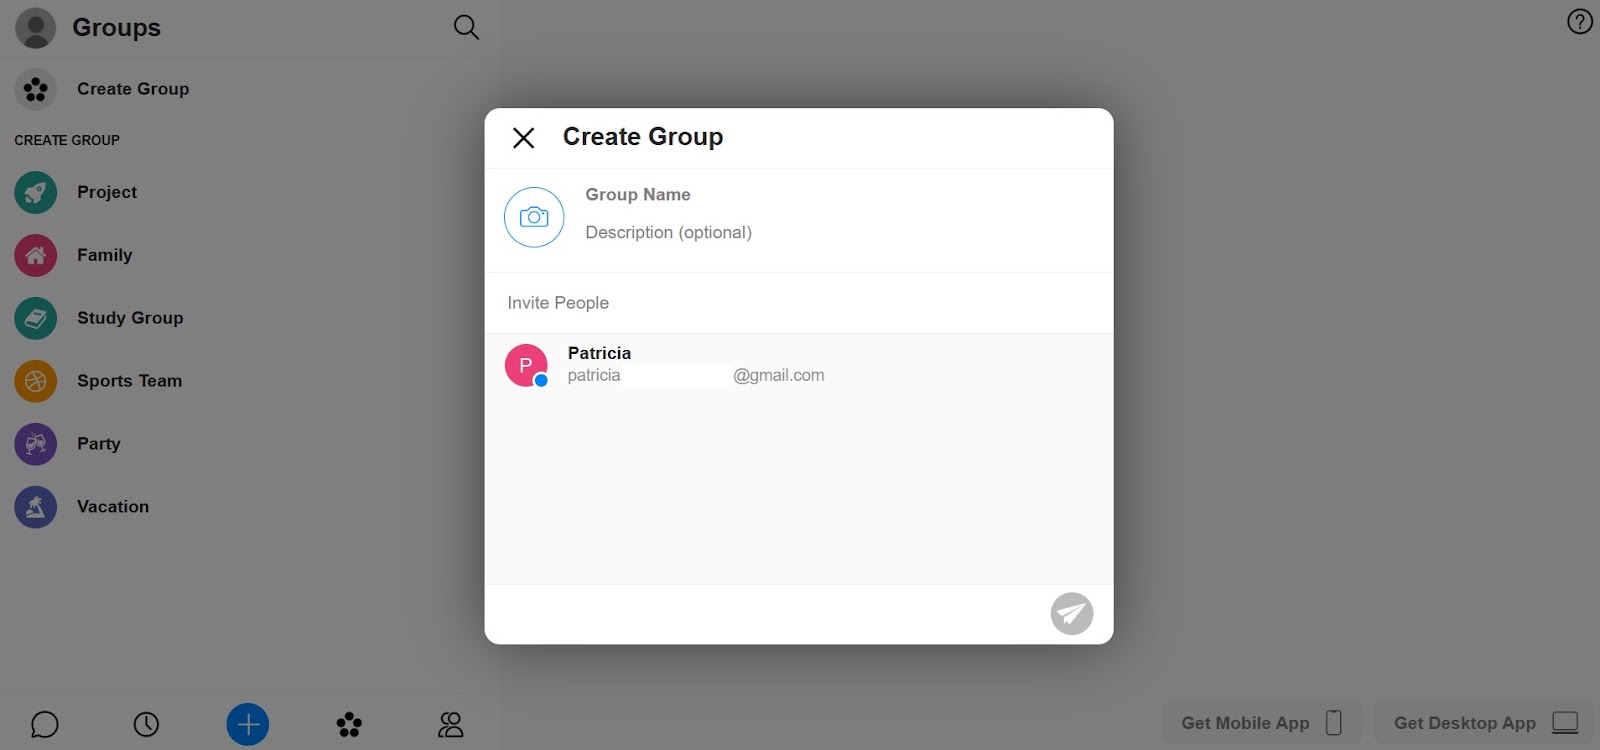The image size is (1600, 750).
Task: Click the Invite People search field
Action: (798, 303)
